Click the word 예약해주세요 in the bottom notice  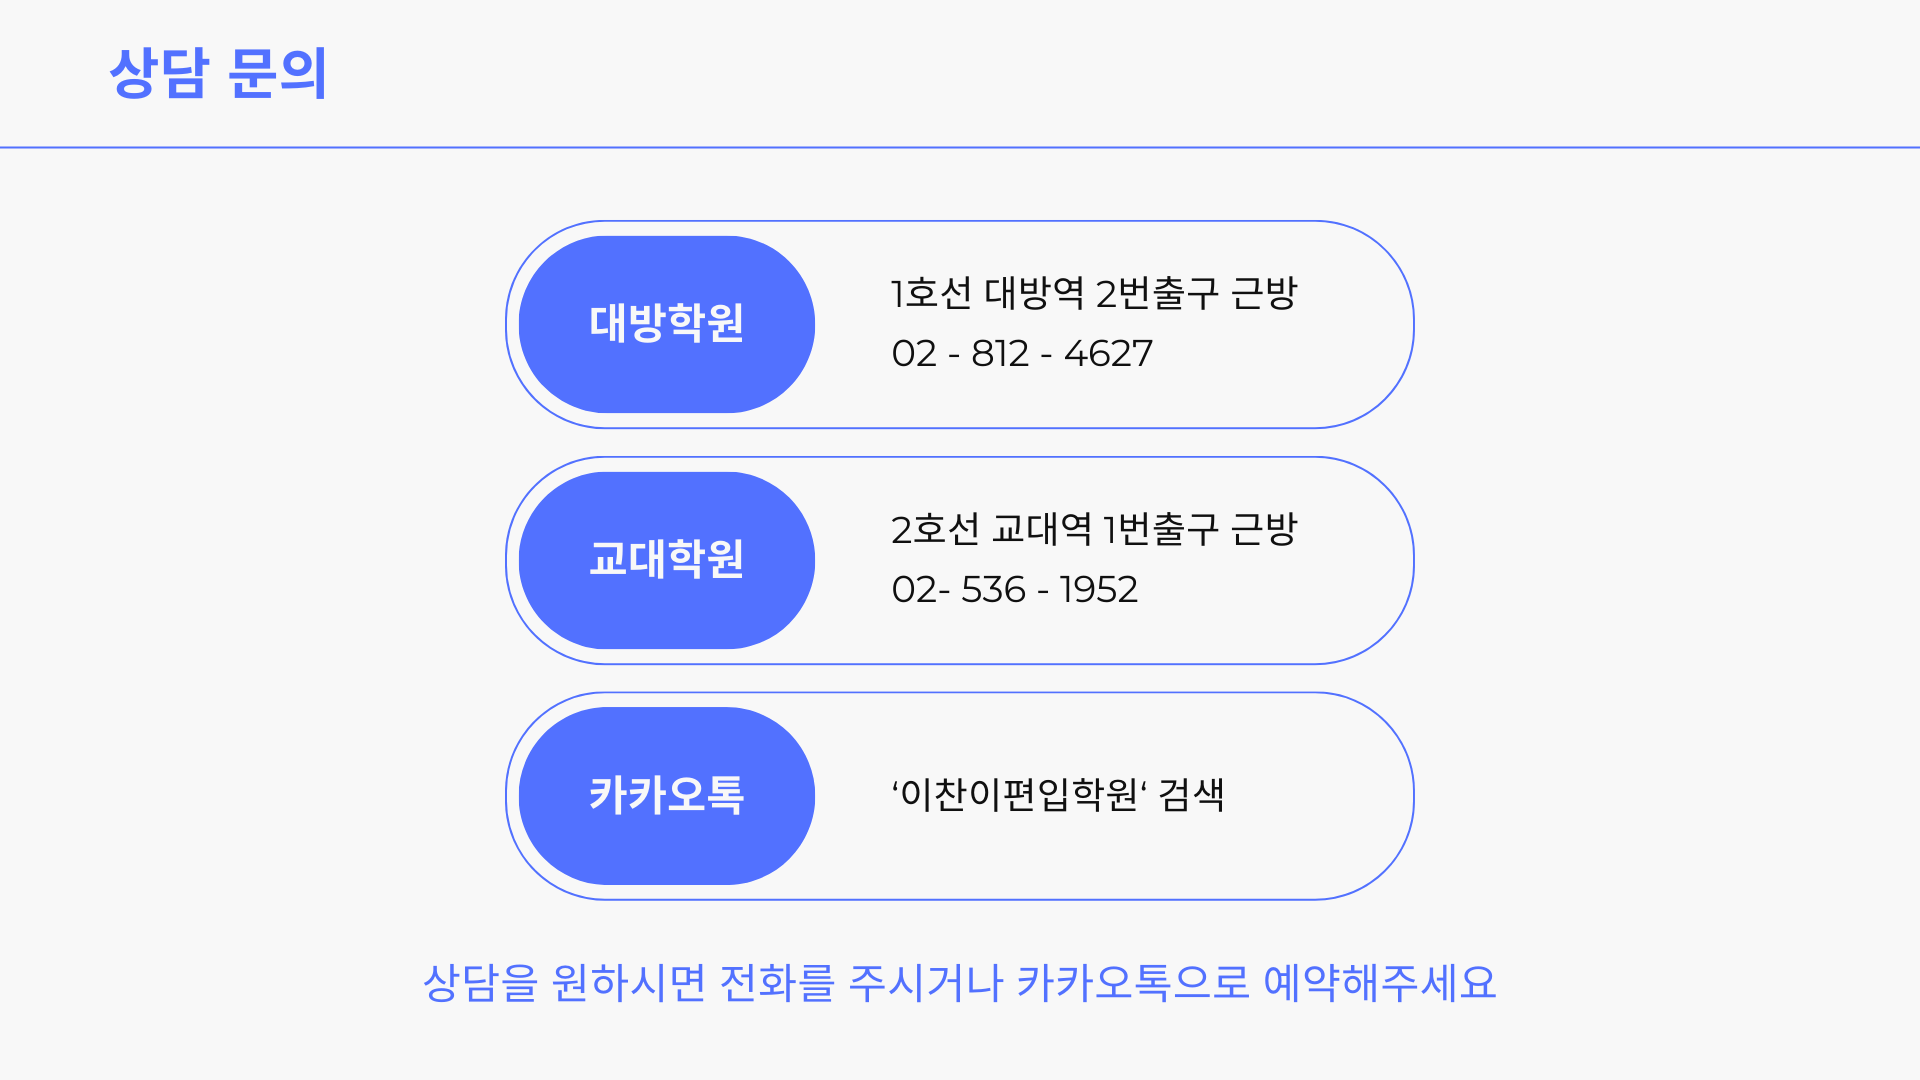[1380, 983]
